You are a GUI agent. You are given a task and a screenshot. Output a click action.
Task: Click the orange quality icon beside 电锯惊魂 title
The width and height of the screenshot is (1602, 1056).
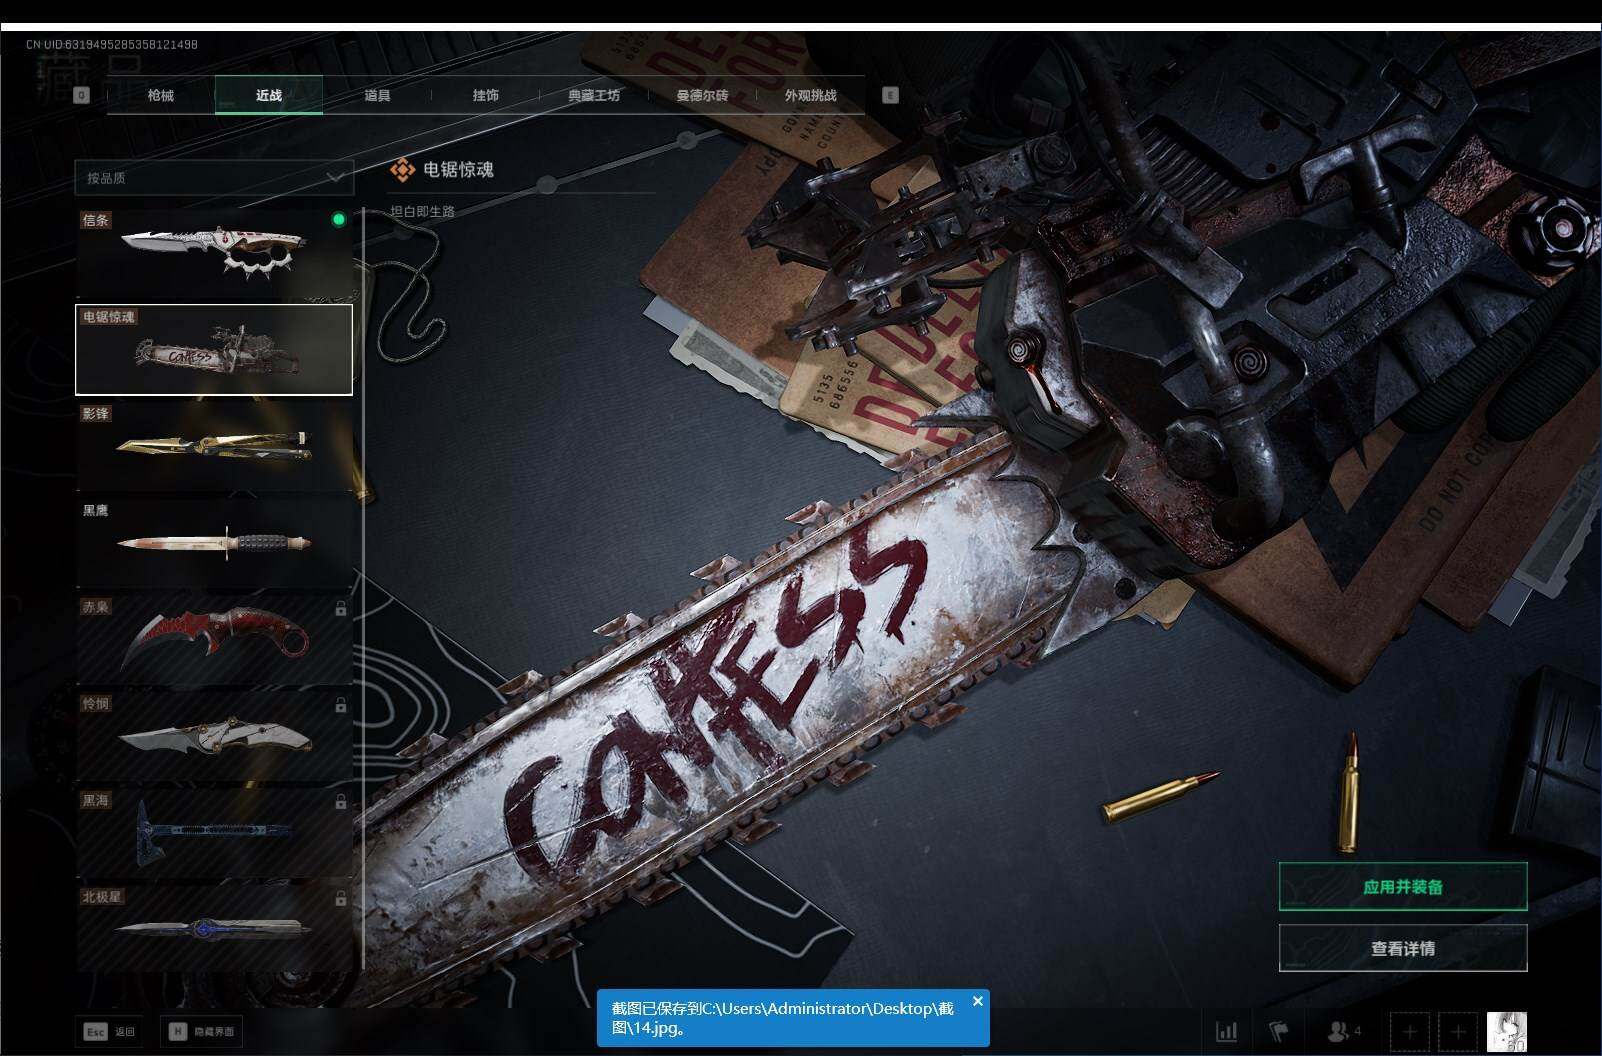coord(402,170)
